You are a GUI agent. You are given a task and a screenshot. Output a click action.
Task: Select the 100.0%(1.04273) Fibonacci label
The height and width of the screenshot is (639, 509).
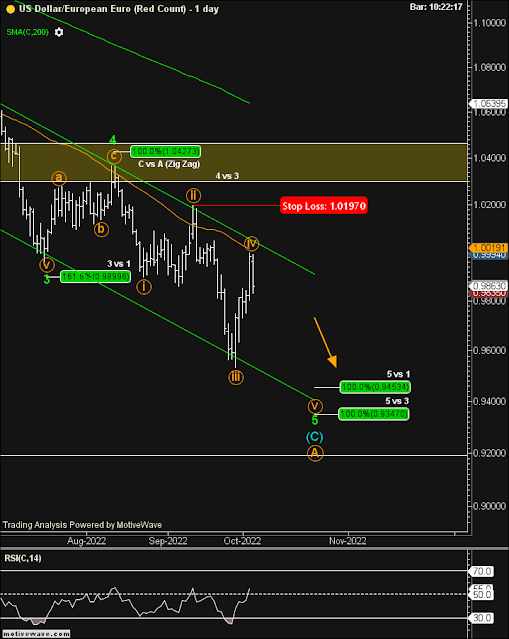click(165, 152)
